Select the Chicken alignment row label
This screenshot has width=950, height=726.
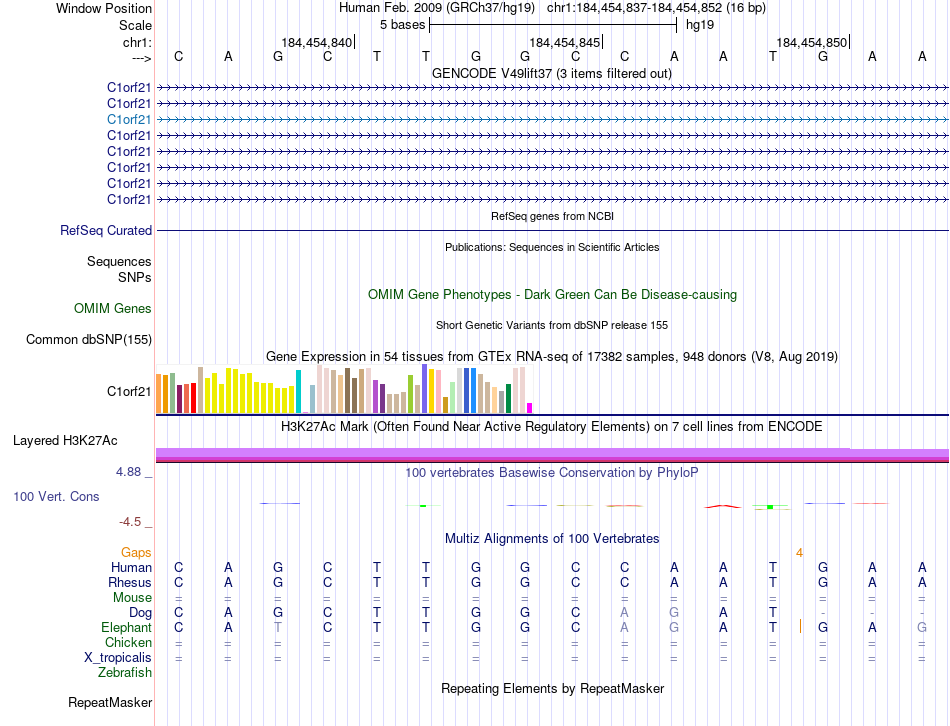(128, 642)
